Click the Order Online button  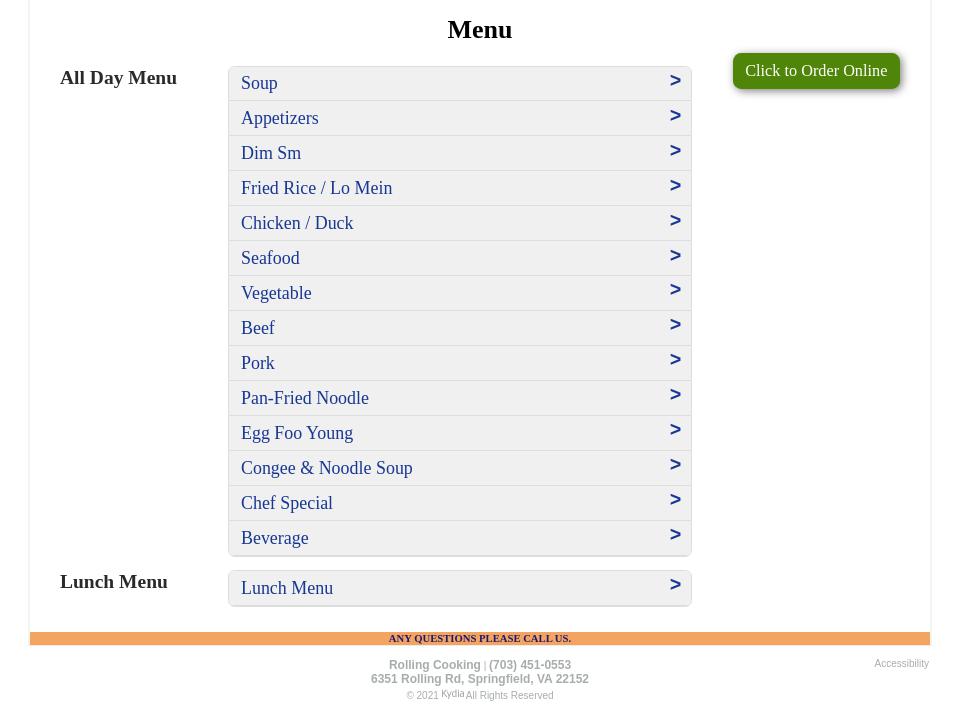(816, 71)
